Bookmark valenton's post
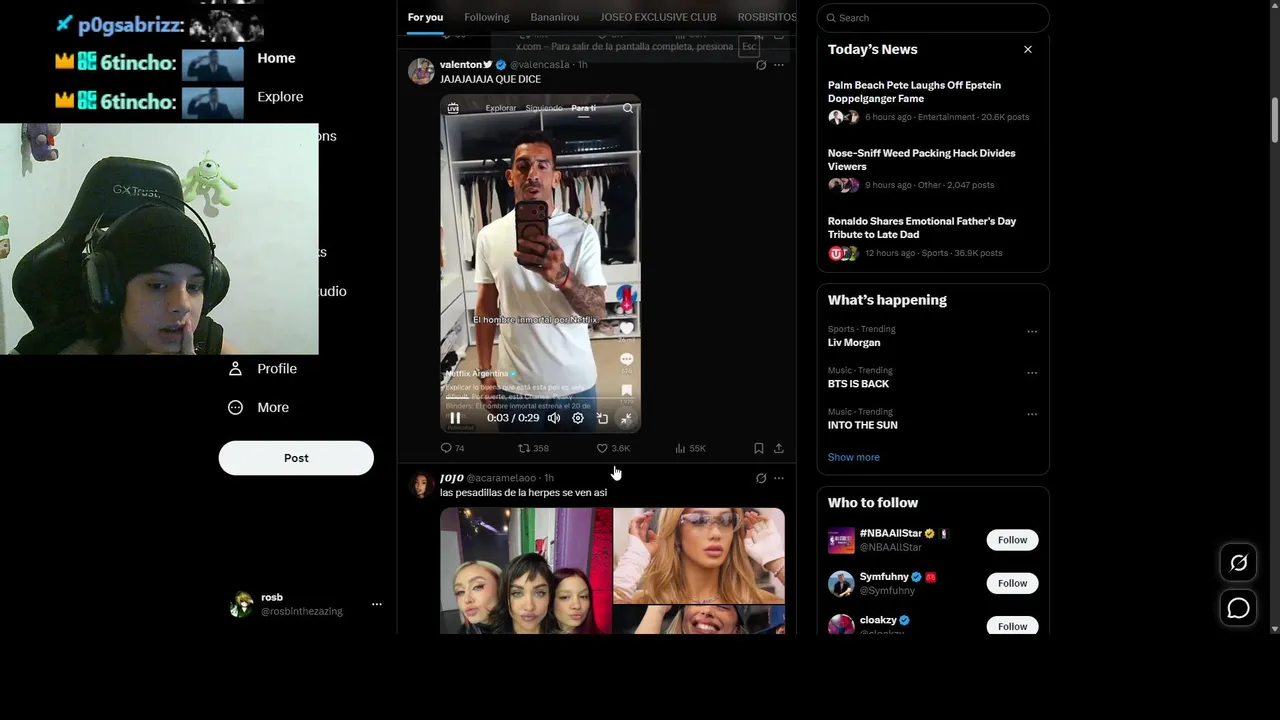The height and width of the screenshot is (720, 1280). (x=759, y=448)
